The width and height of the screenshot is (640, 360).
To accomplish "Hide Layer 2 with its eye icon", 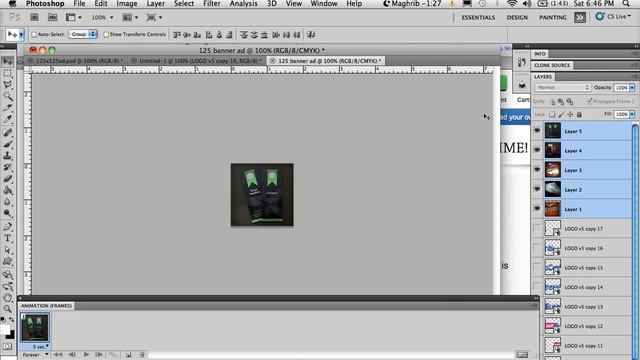I will [537, 189].
